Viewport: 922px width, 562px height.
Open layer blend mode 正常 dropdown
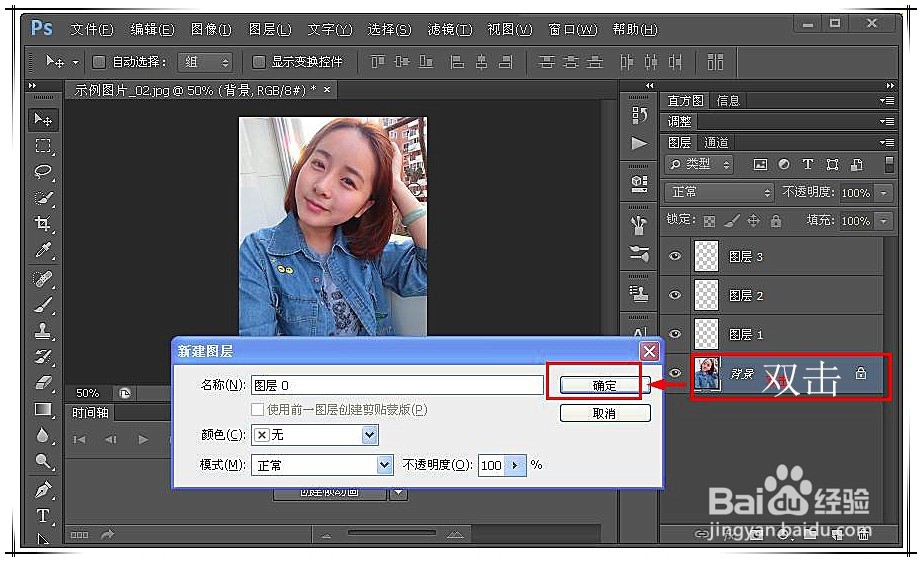coord(719,192)
